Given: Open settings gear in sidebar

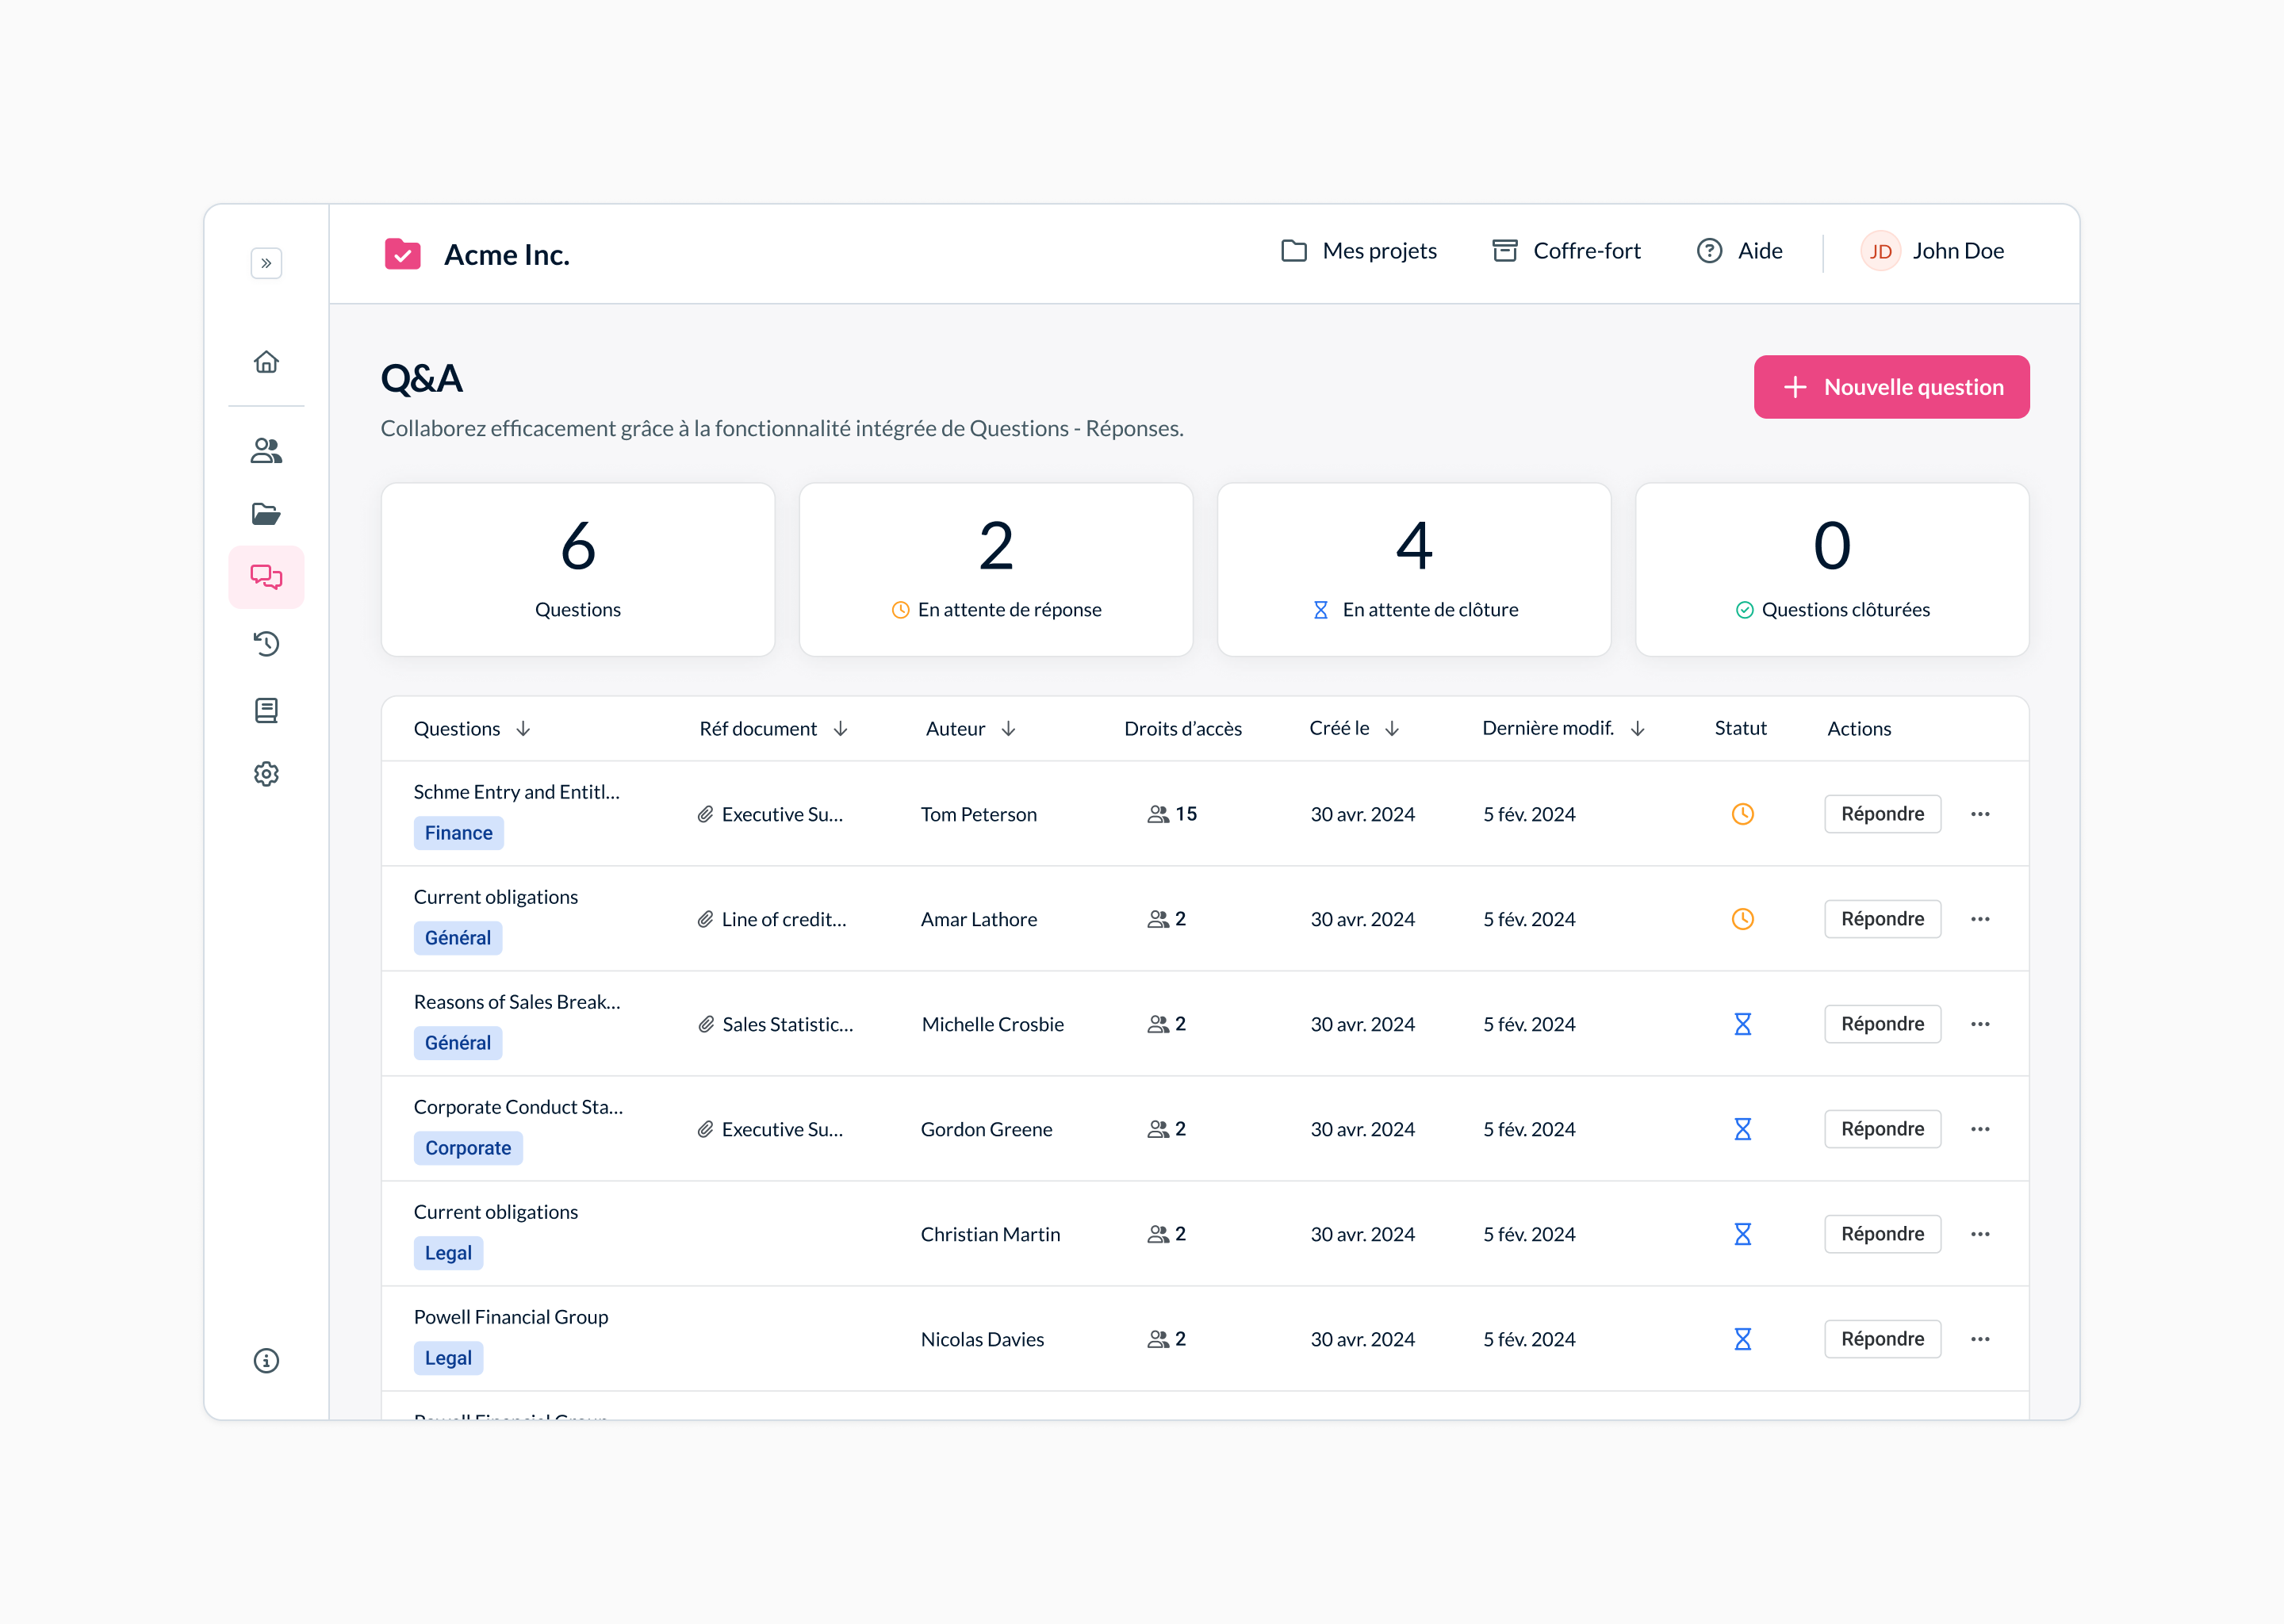Looking at the screenshot, I should 266,774.
